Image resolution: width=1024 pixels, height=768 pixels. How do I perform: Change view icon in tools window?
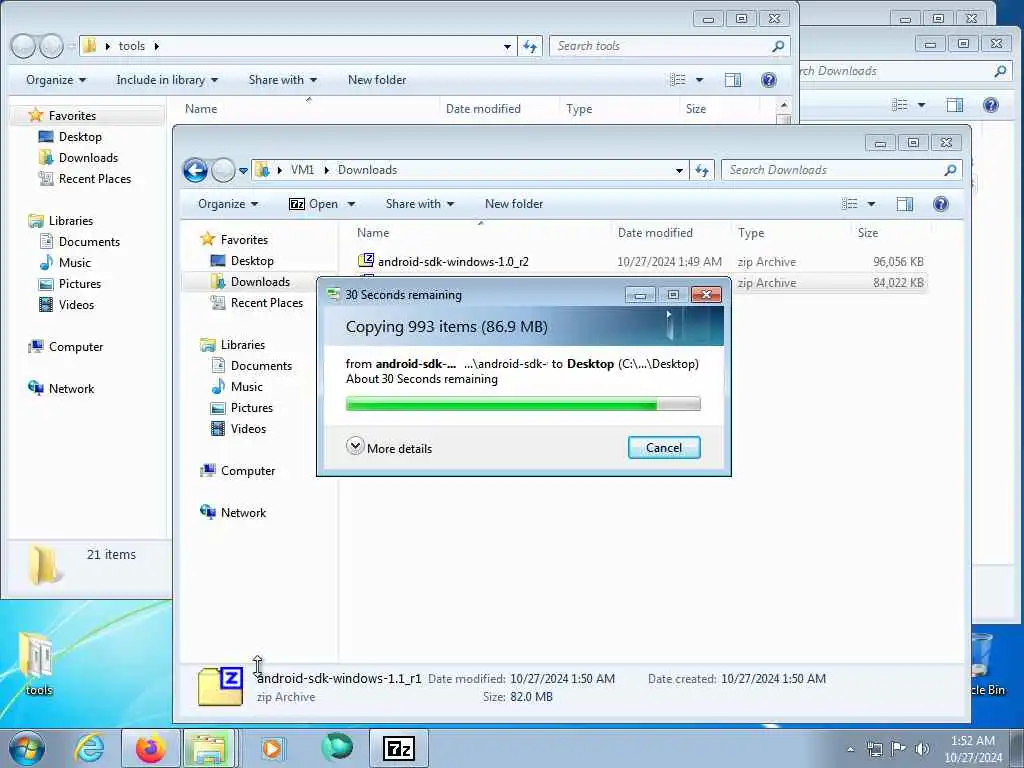click(678, 80)
